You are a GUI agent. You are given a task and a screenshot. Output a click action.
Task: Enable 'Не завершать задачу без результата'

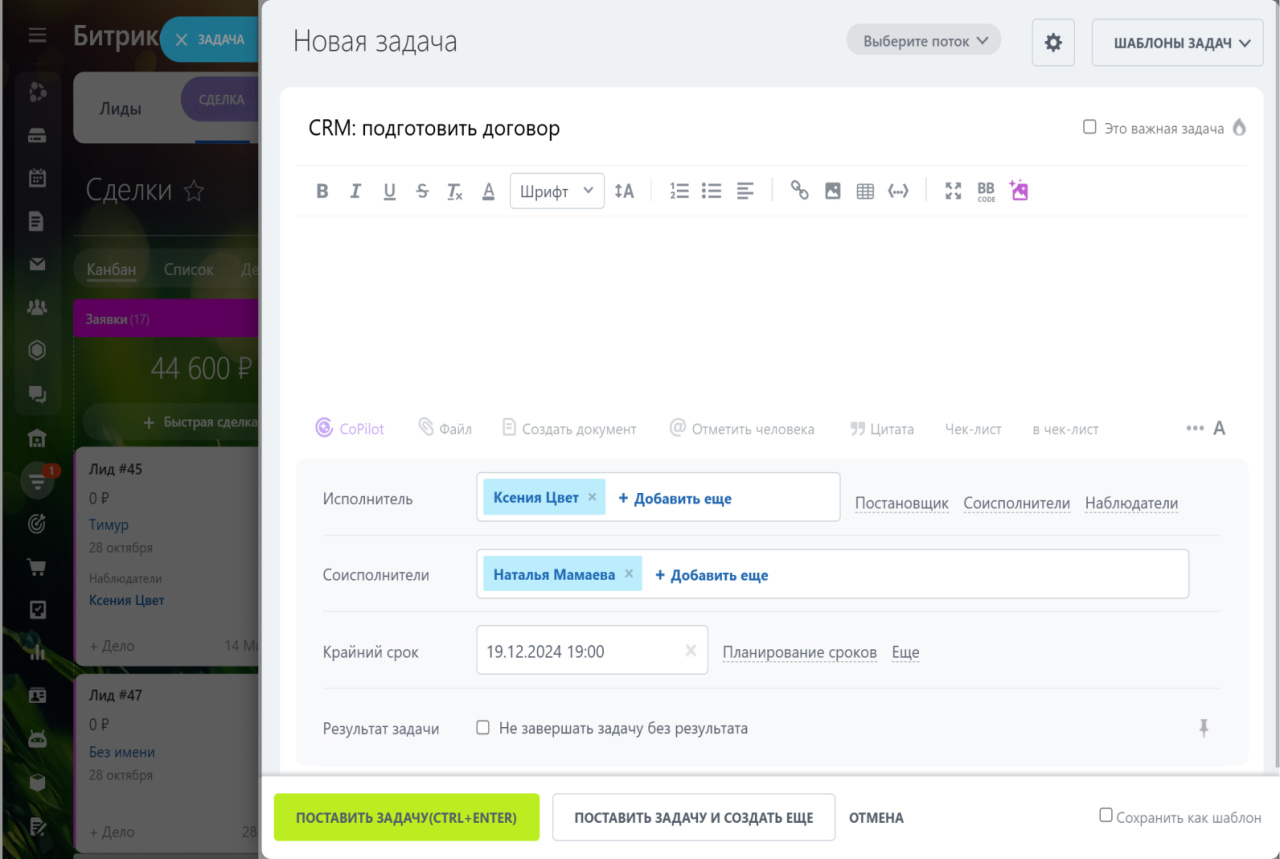483,728
